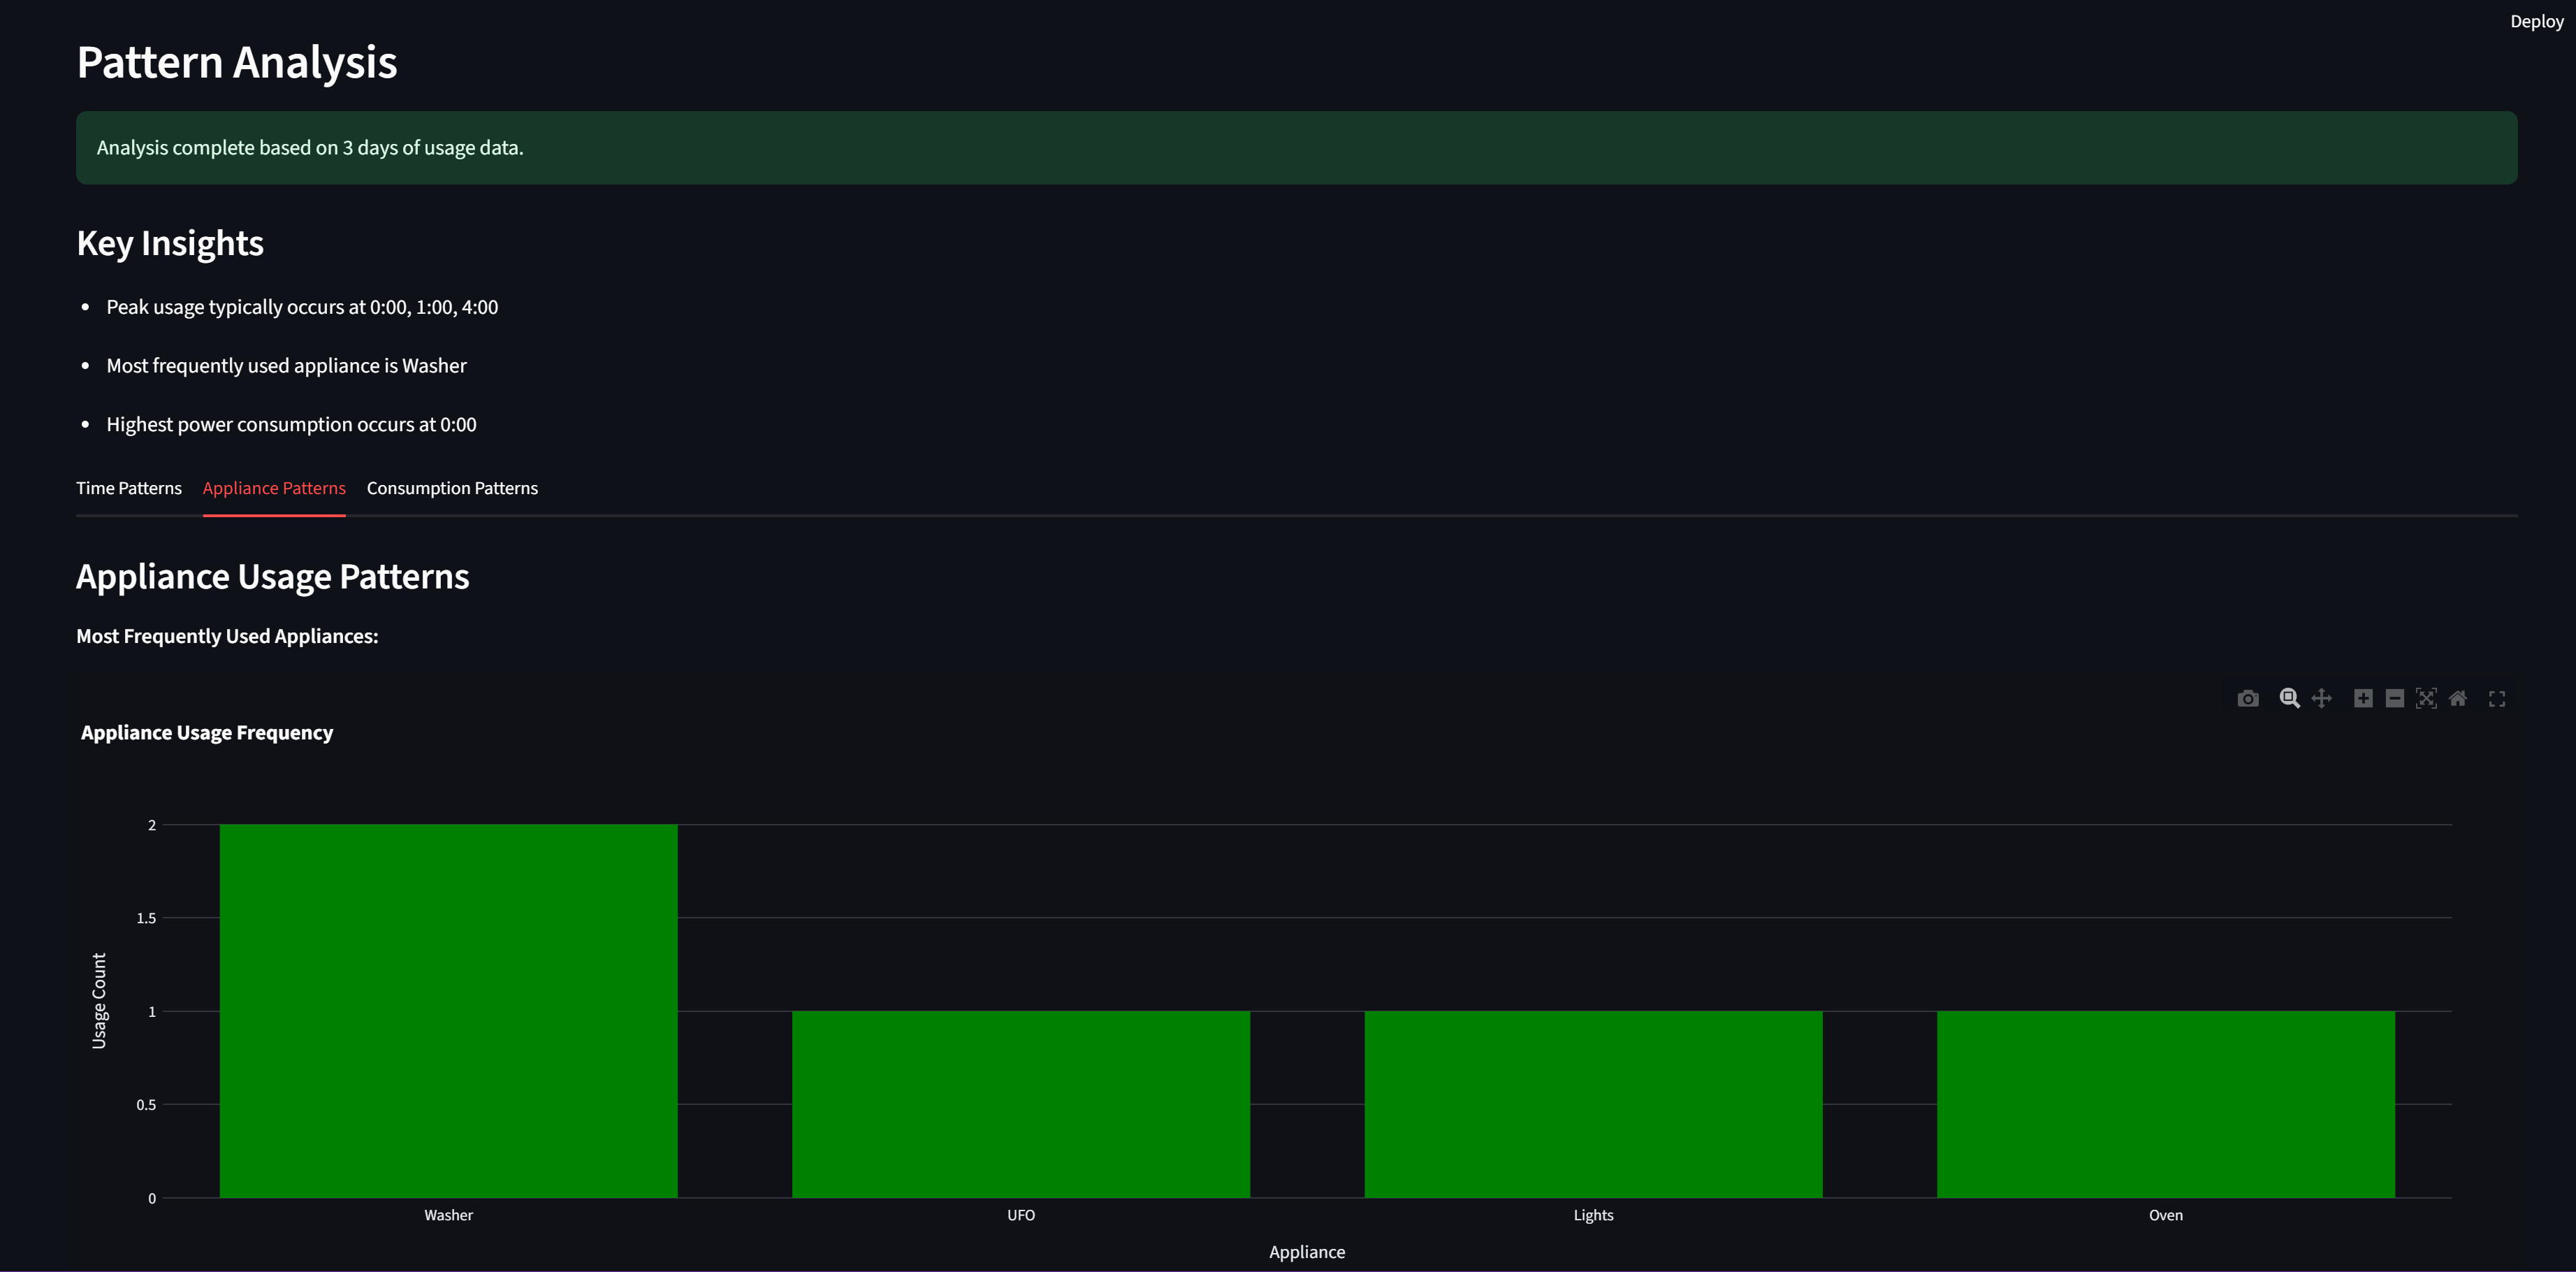Download the plot as PNG via camera icon
2576x1272 pixels.
(2247, 698)
